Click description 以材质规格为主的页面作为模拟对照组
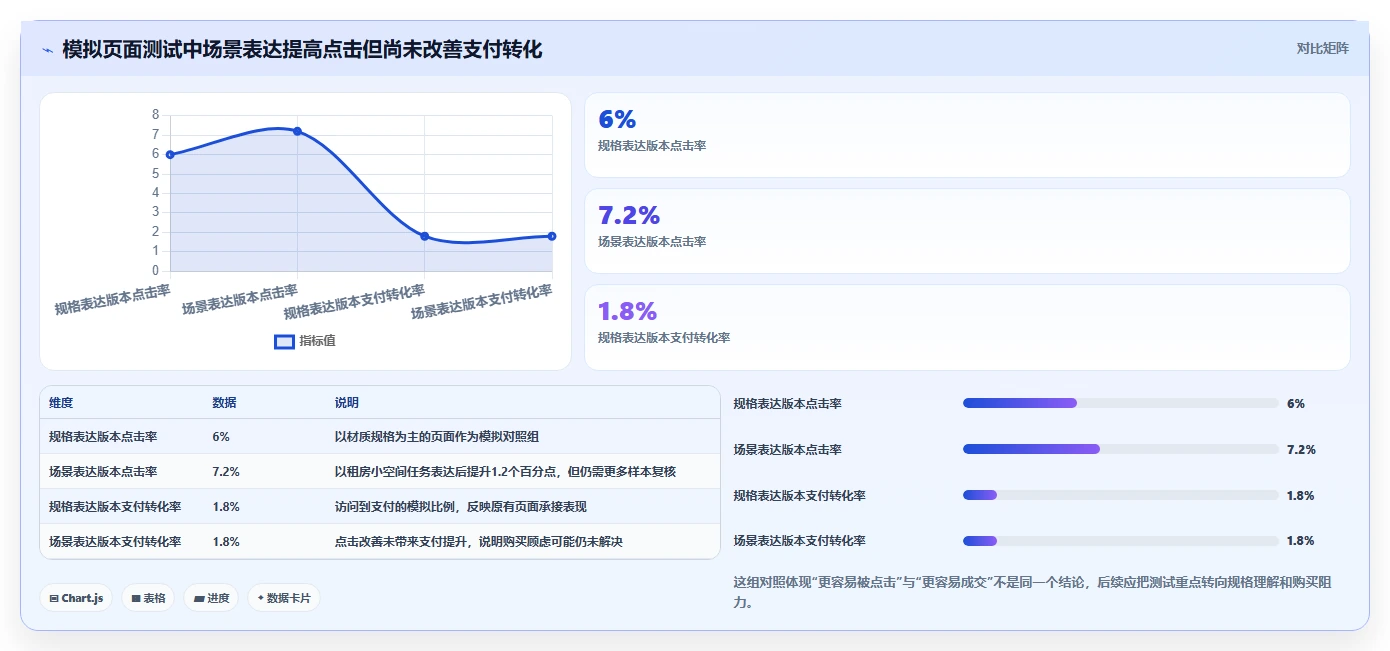The image size is (1390, 651). (437, 437)
